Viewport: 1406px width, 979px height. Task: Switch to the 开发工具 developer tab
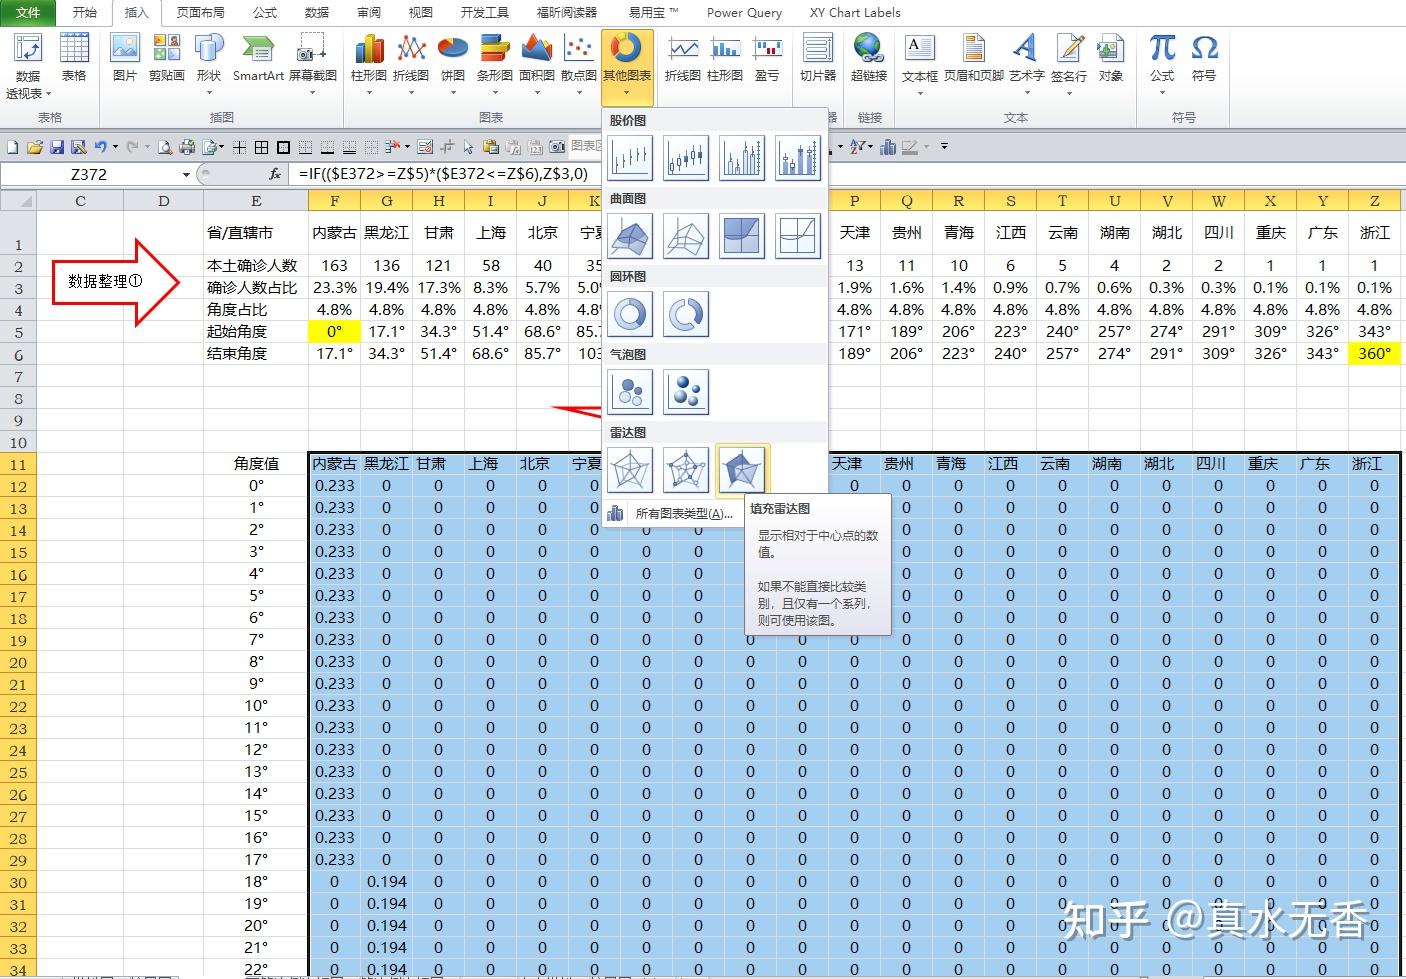pyautogui.click(x=484, y=12)
